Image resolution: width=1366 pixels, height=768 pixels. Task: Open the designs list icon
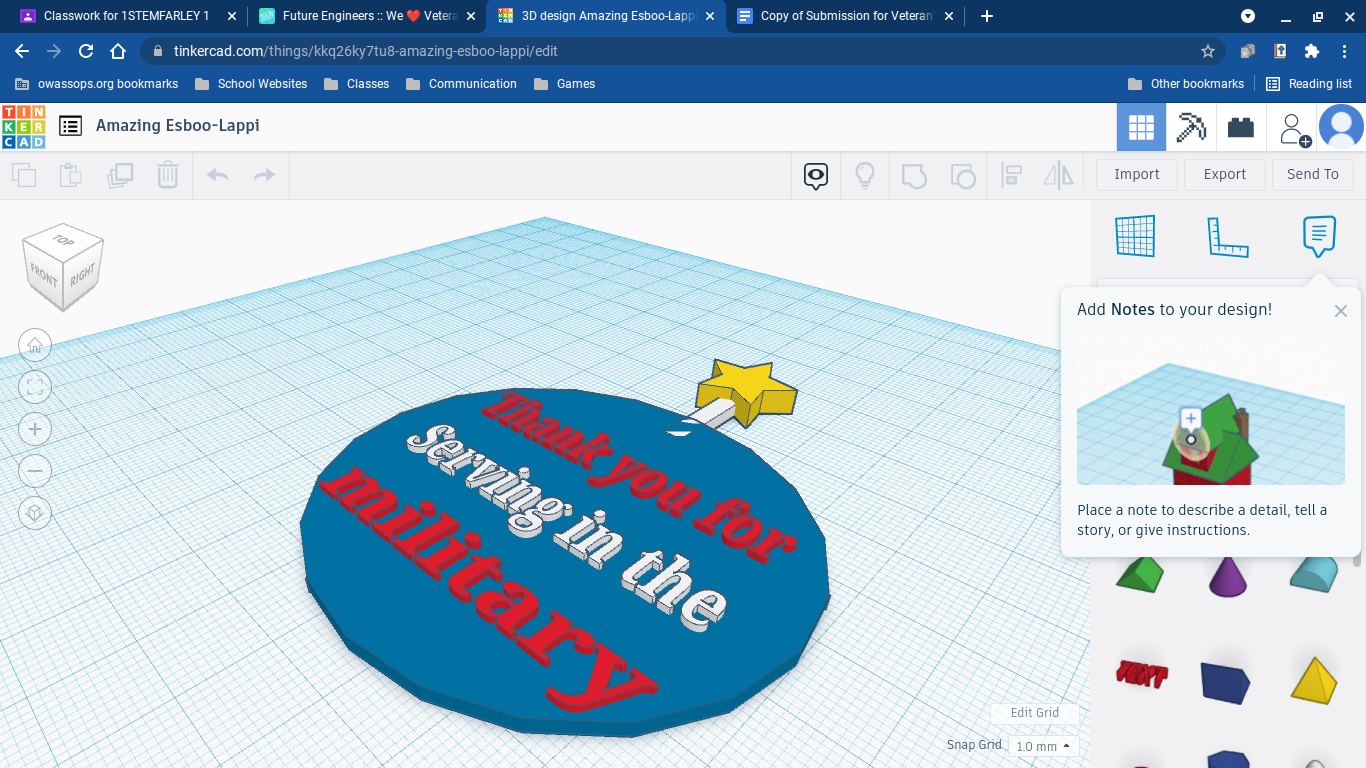point(70,126)
